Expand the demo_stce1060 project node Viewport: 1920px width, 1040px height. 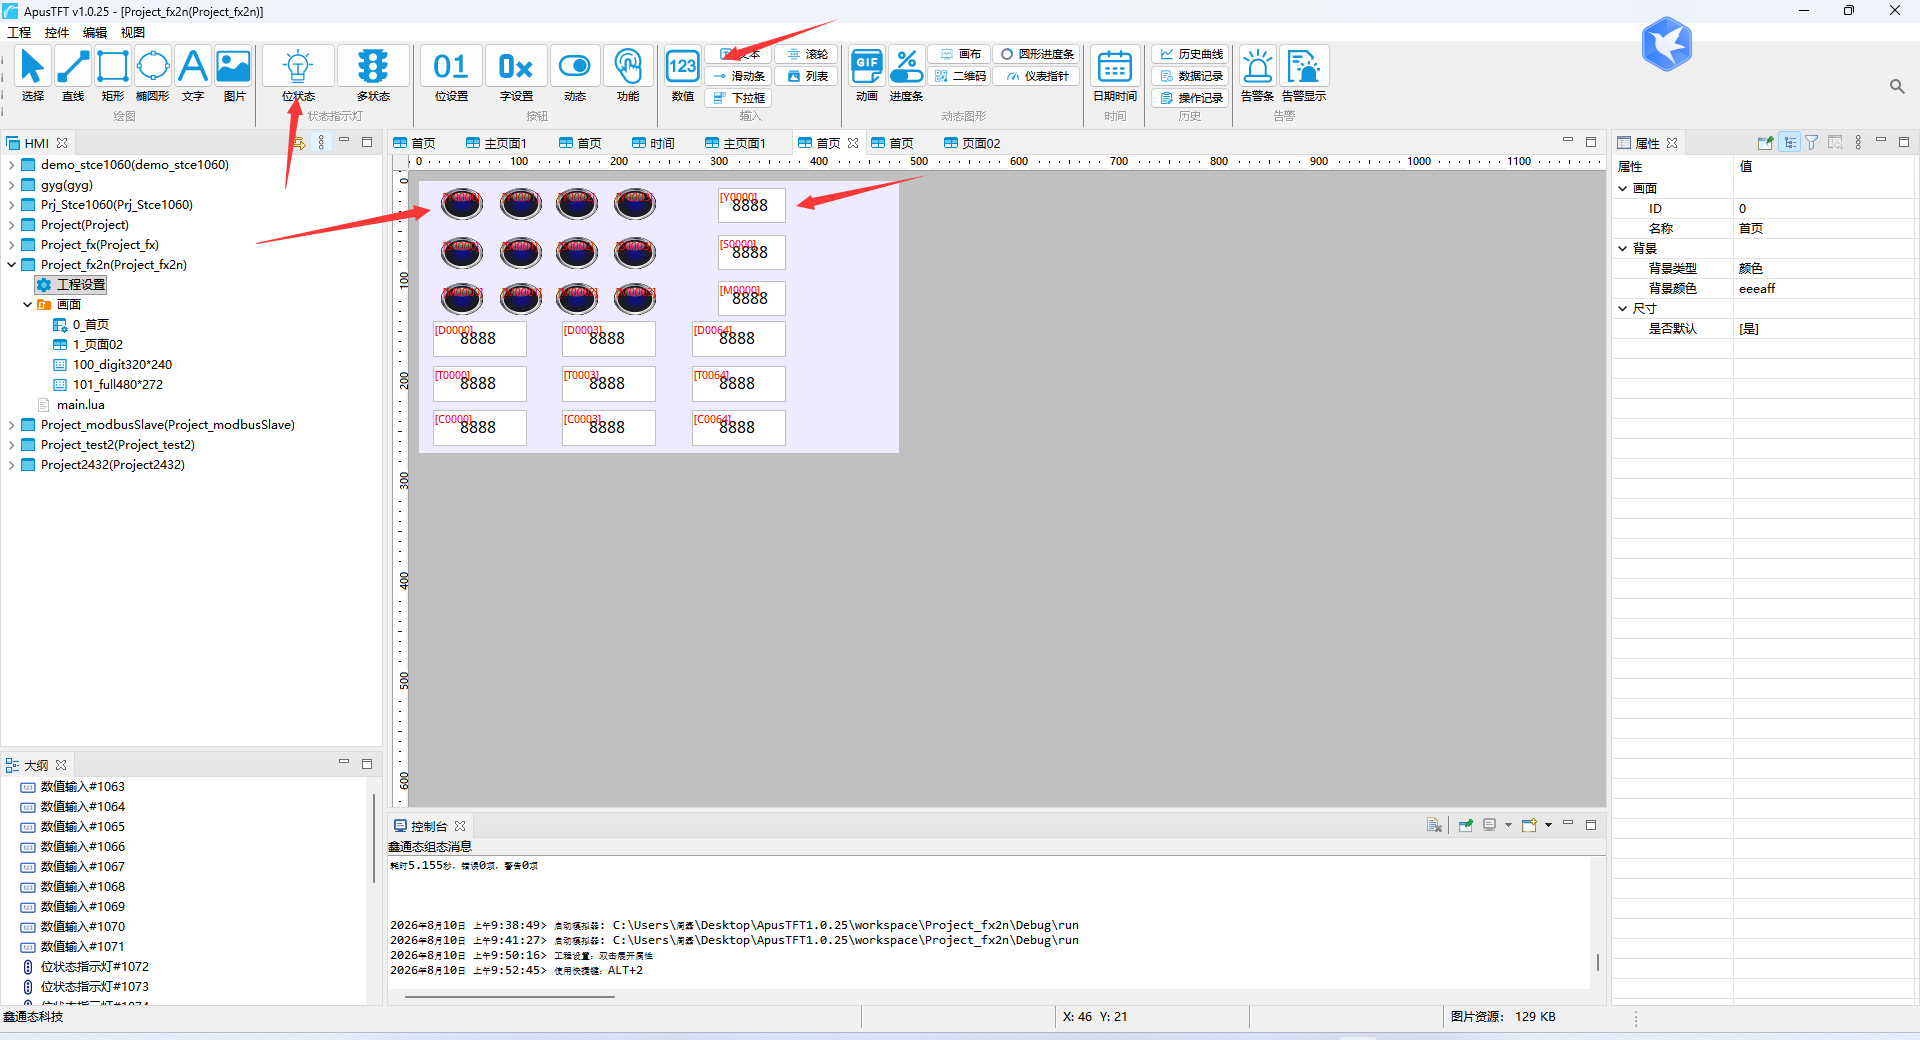[11, 165]
